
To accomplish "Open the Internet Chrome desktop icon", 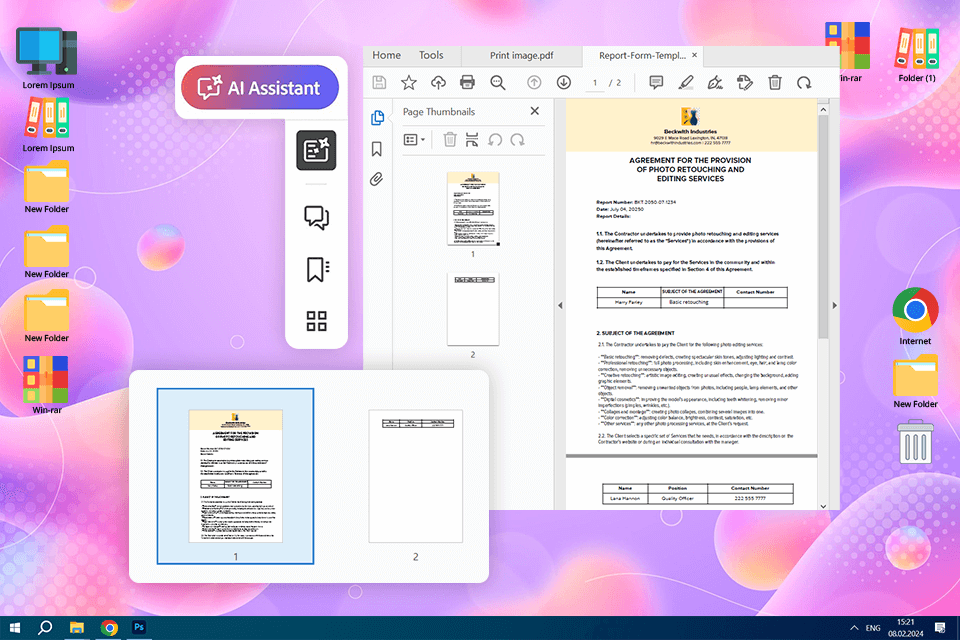I will [915, 317].
